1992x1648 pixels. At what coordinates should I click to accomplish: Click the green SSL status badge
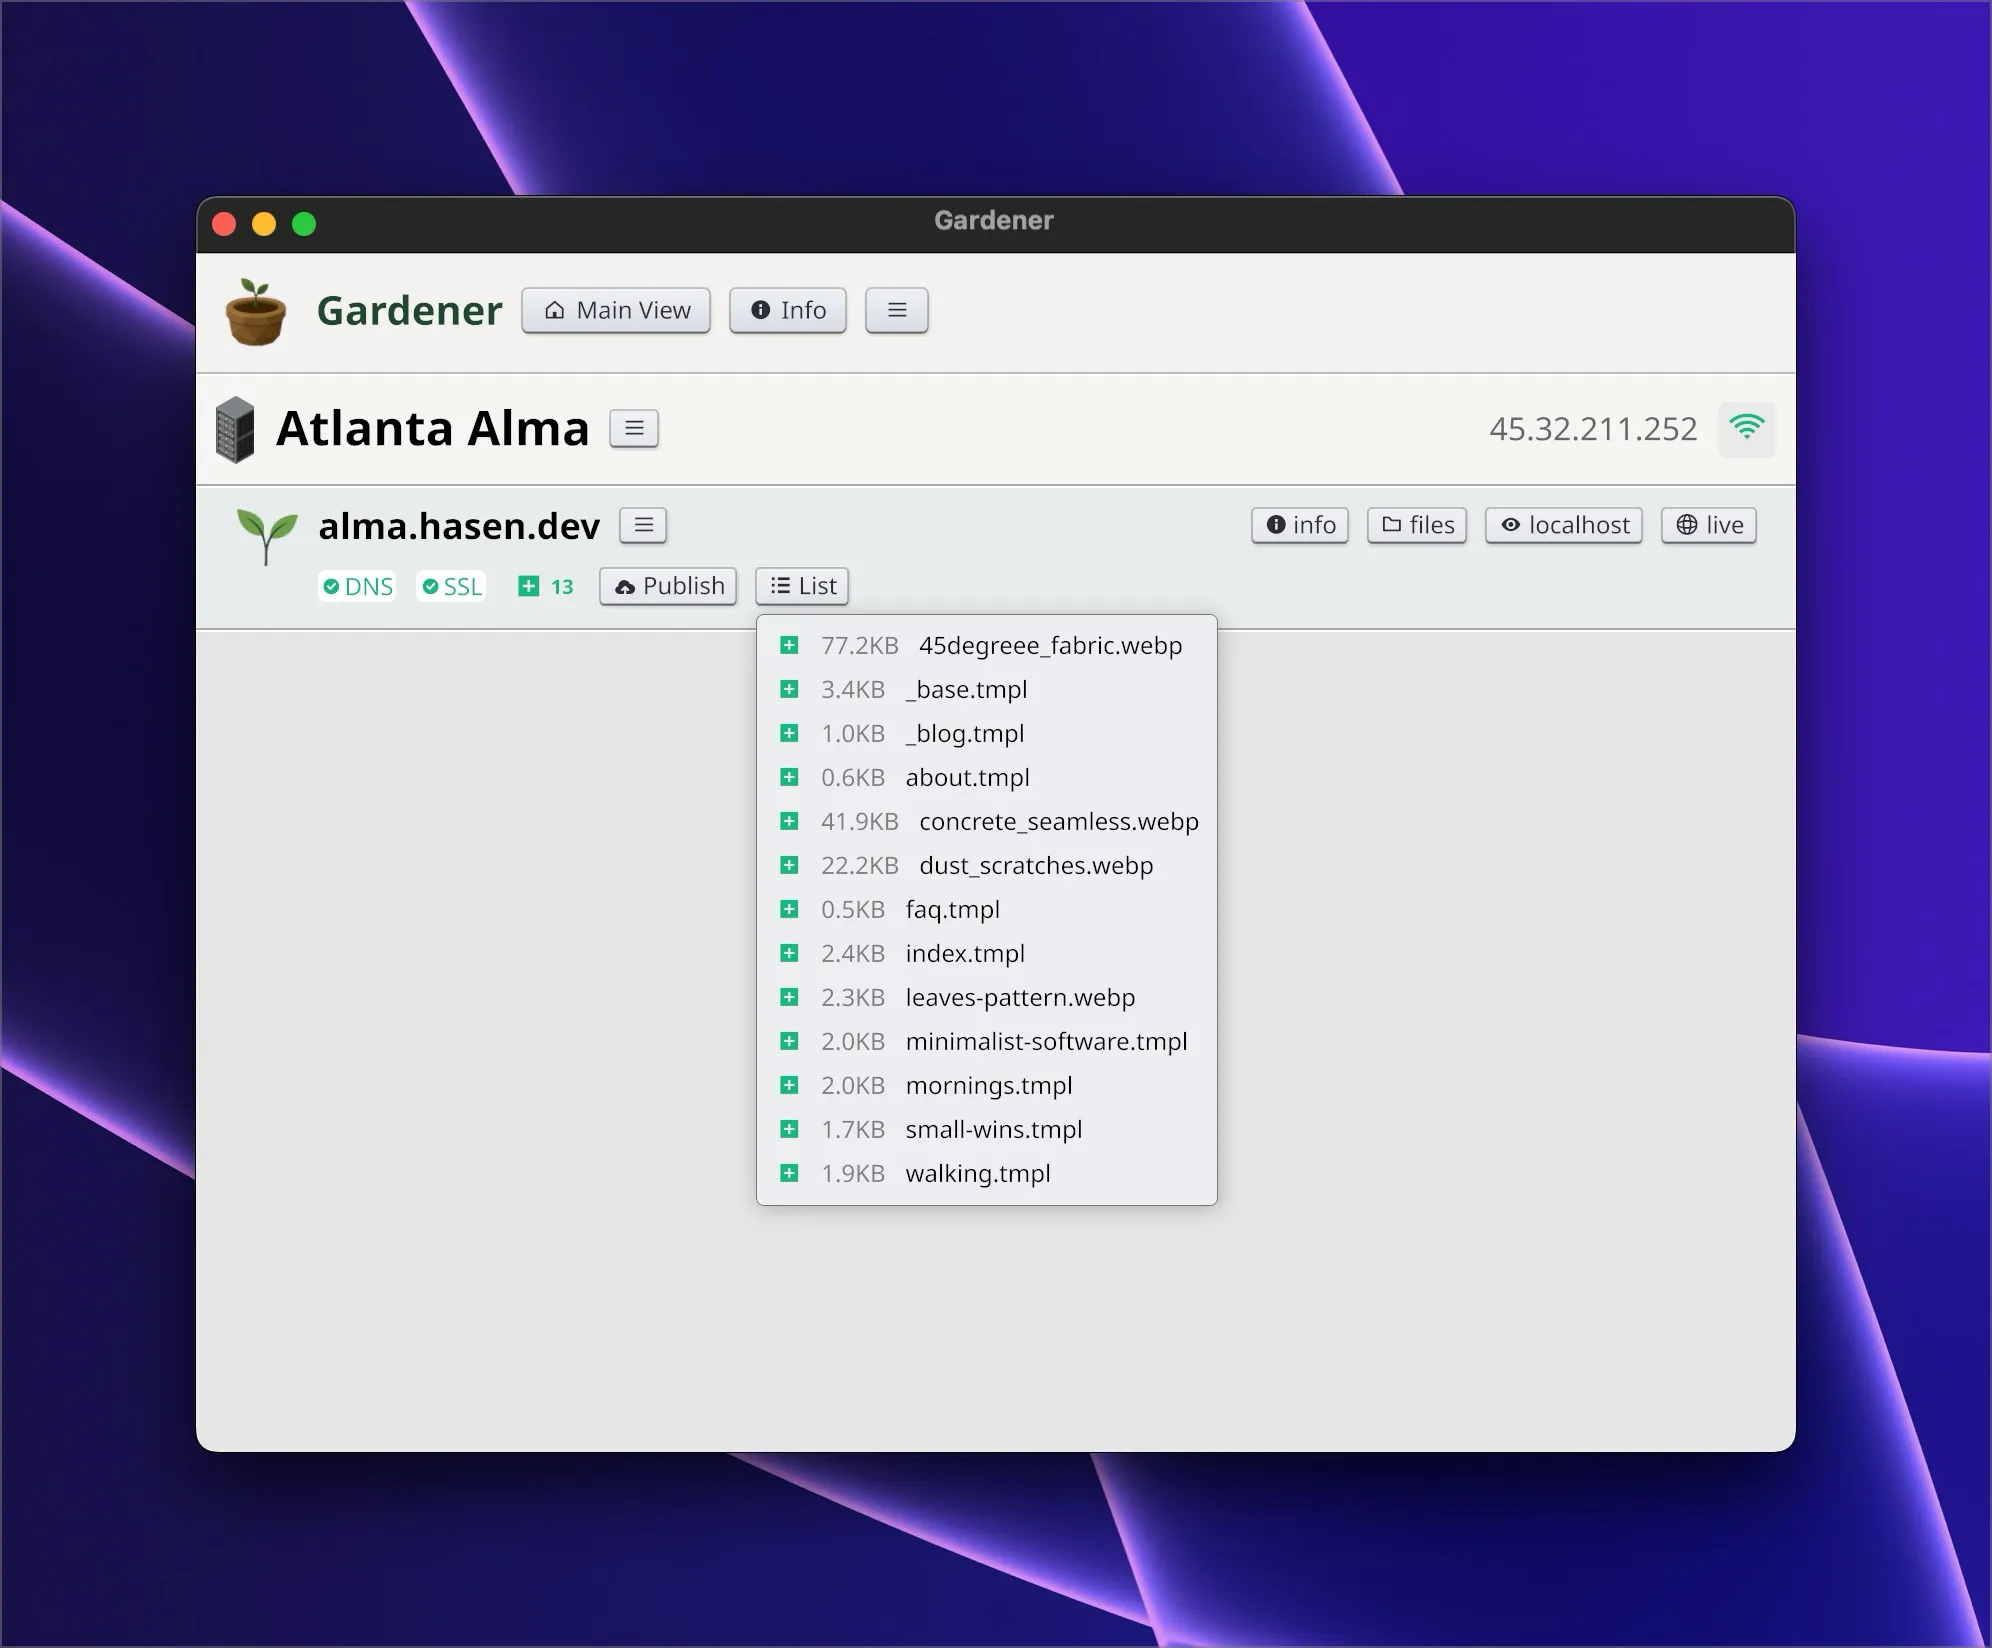tap(452, 586)
